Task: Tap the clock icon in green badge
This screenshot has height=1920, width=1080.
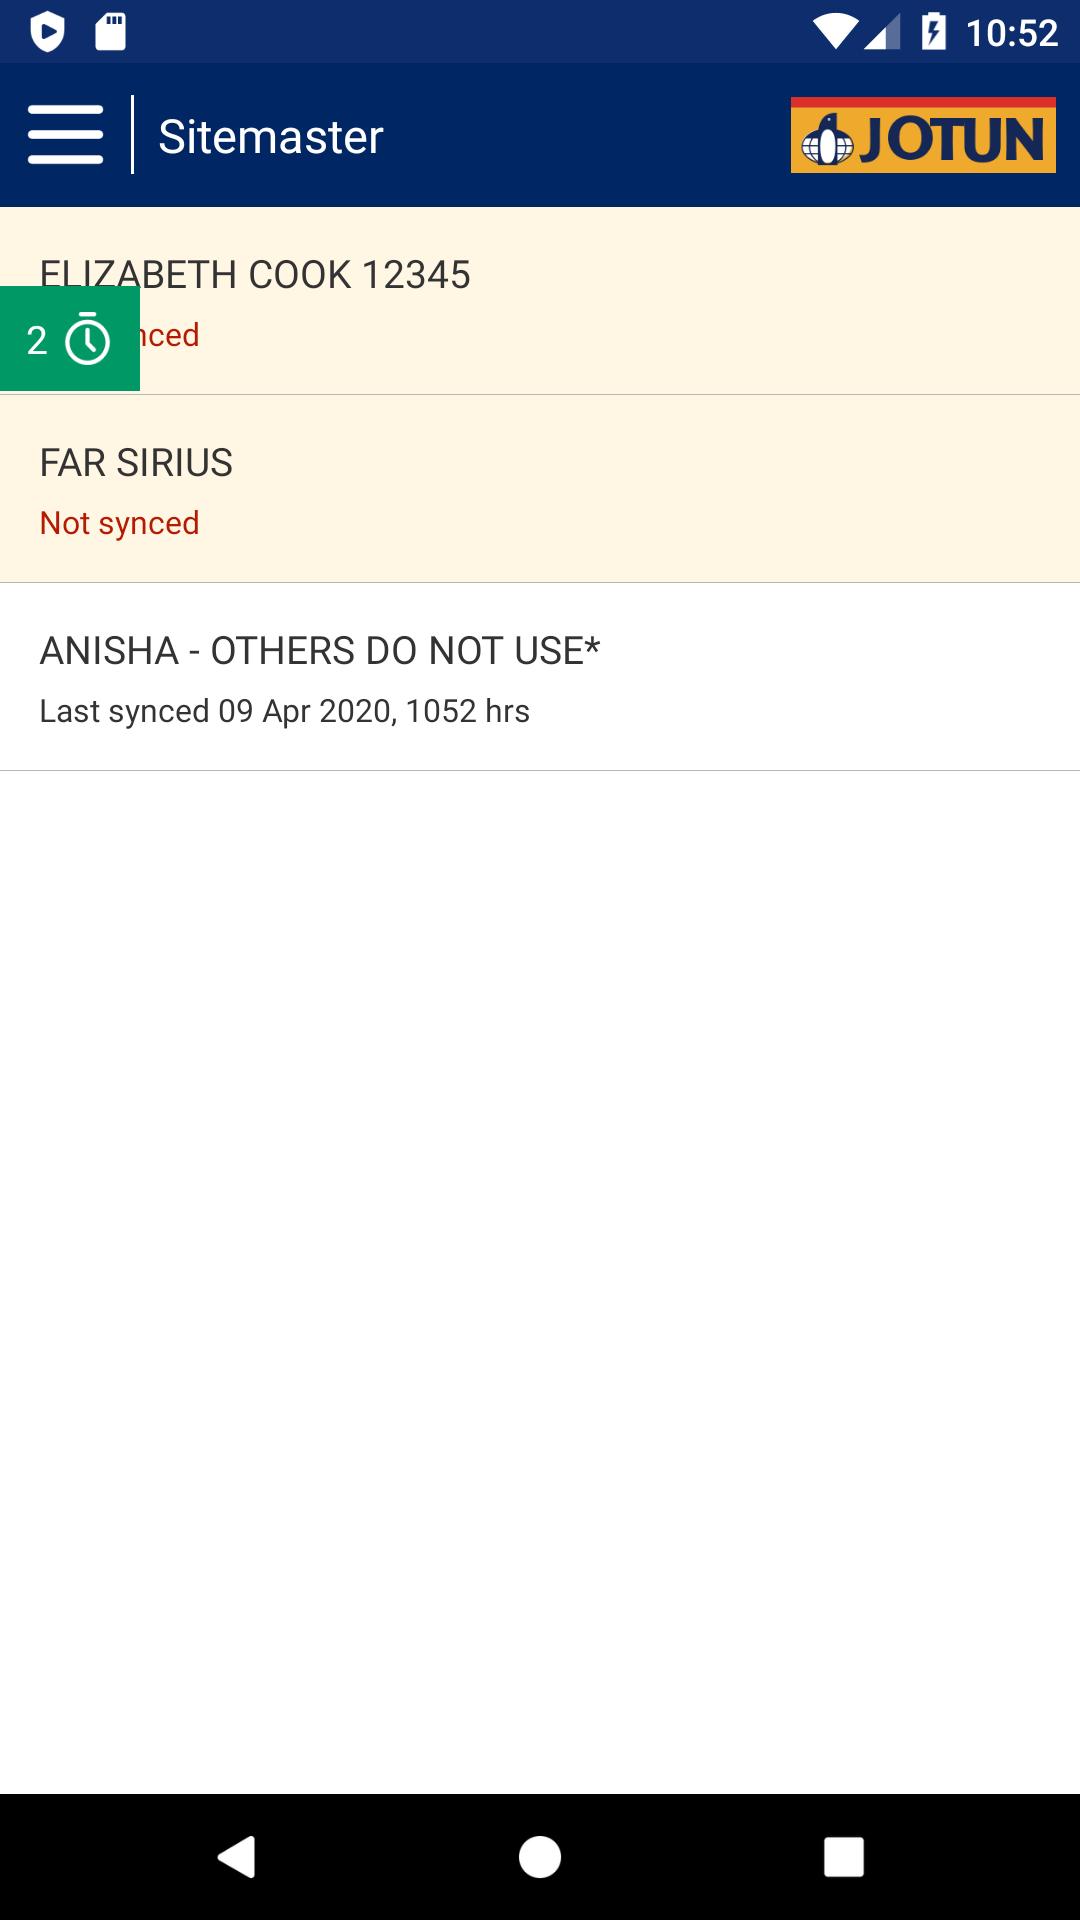Action: 88,340
